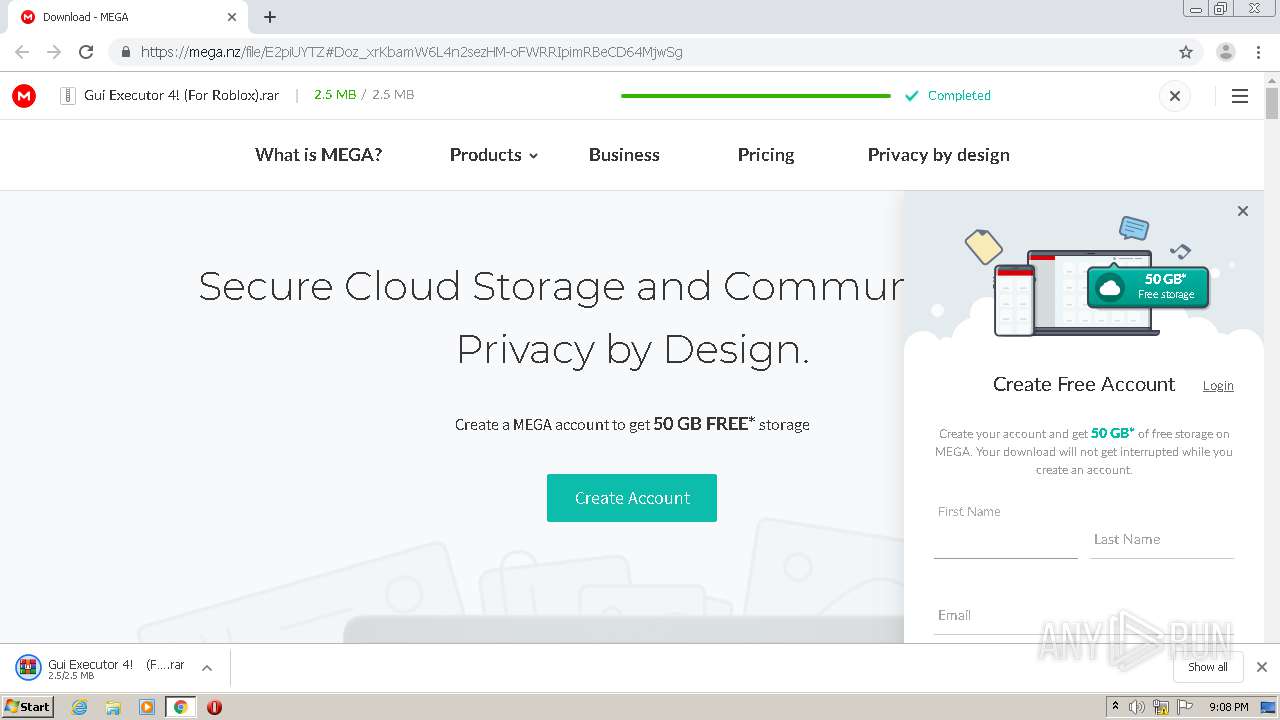Close the Chrome downloads shelf
Screen dimensions: 1280x720
(1262, 667)
